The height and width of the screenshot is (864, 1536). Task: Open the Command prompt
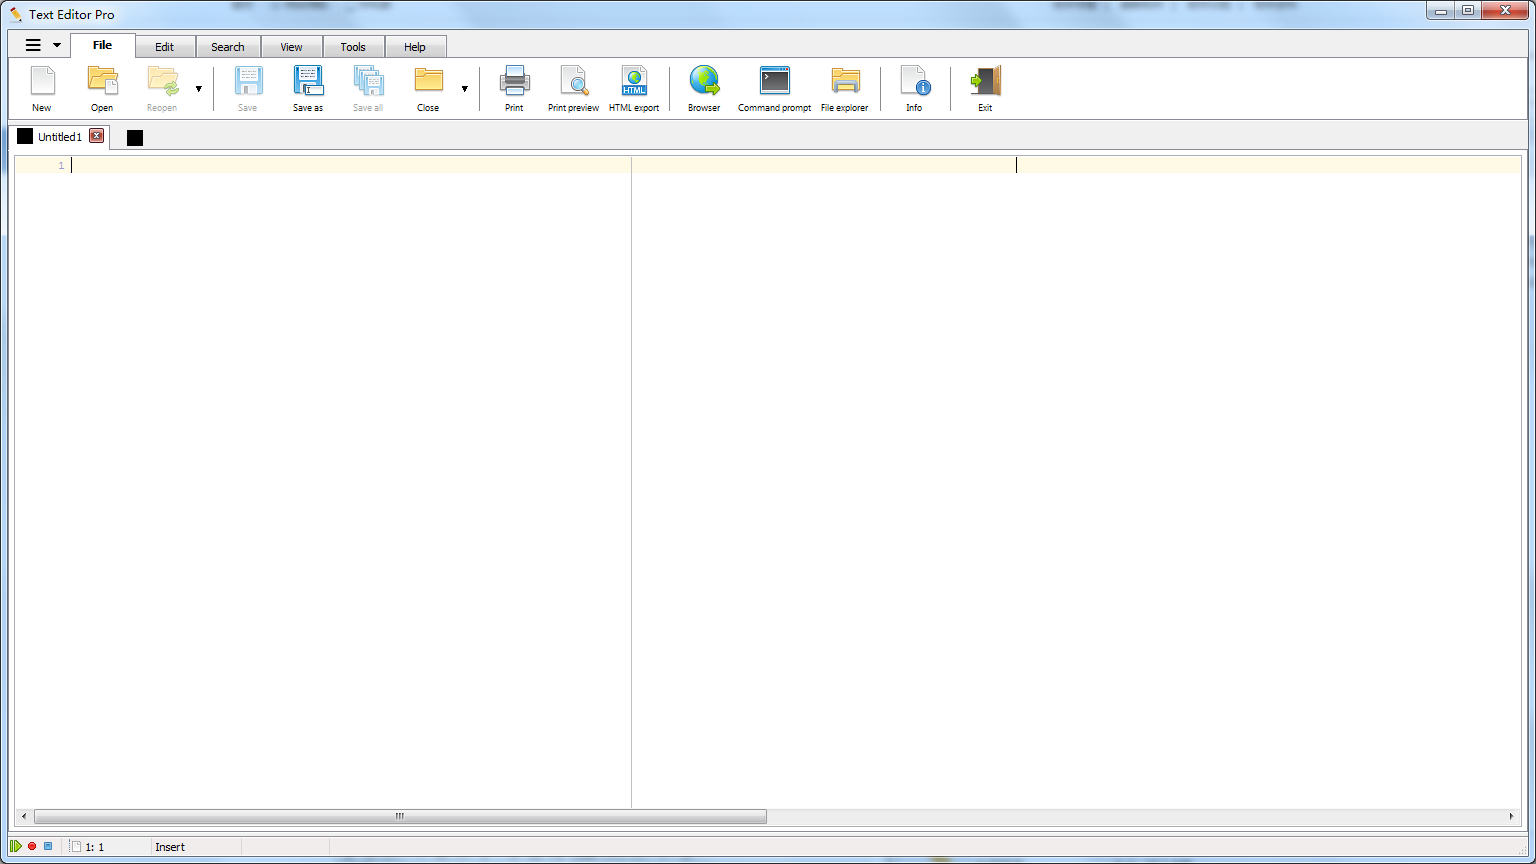(774, 88)
